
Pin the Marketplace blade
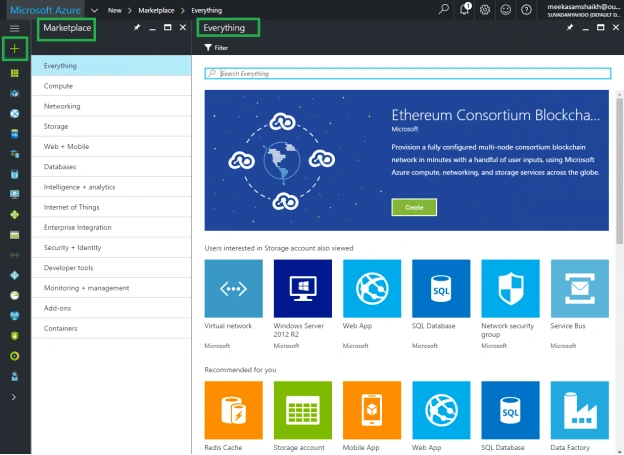click(x=137, y=27)
